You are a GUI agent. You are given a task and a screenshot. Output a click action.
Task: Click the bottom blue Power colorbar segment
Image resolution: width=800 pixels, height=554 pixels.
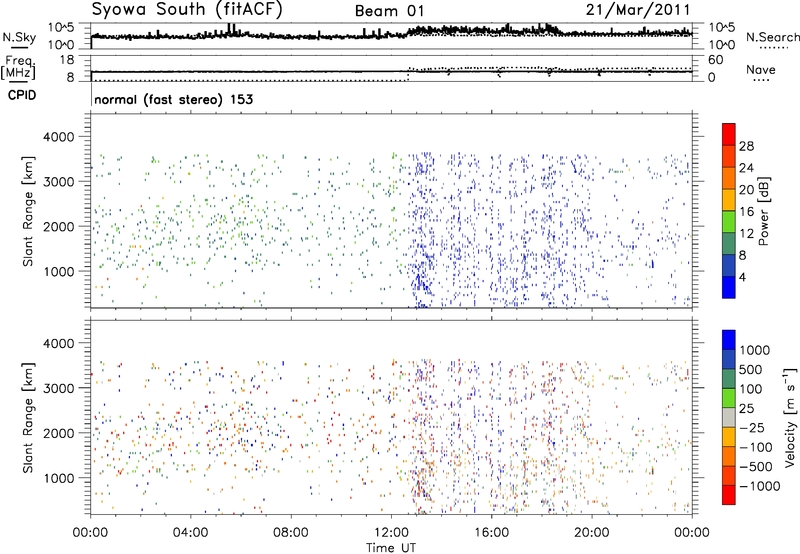729,287
